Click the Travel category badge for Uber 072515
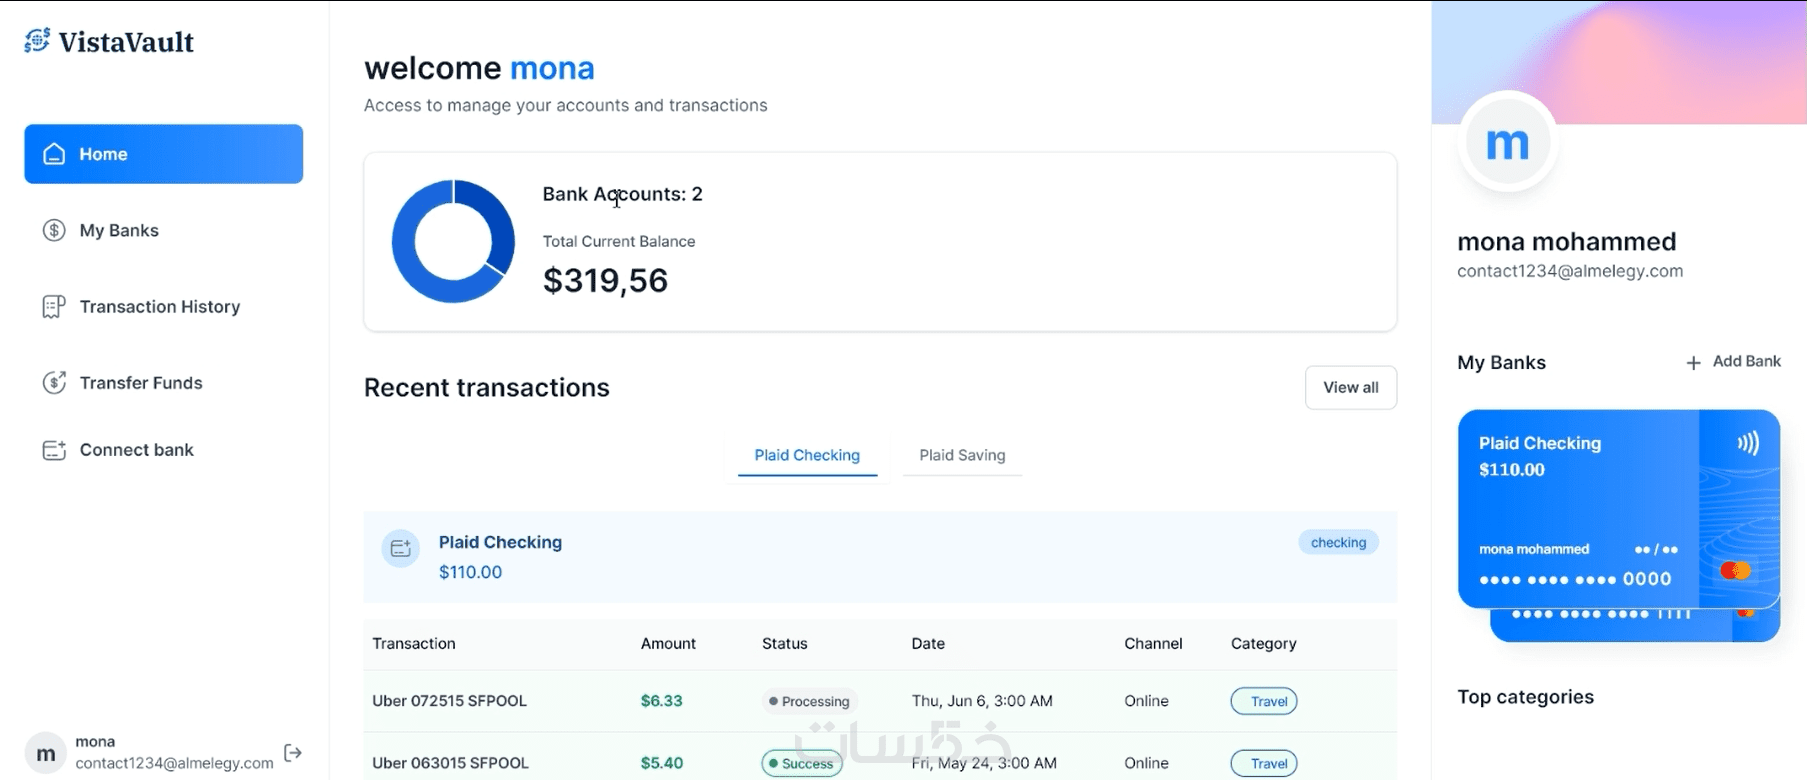Image resolution: width=1807 pixels, height=780 pixels. tap(1264, 701)
